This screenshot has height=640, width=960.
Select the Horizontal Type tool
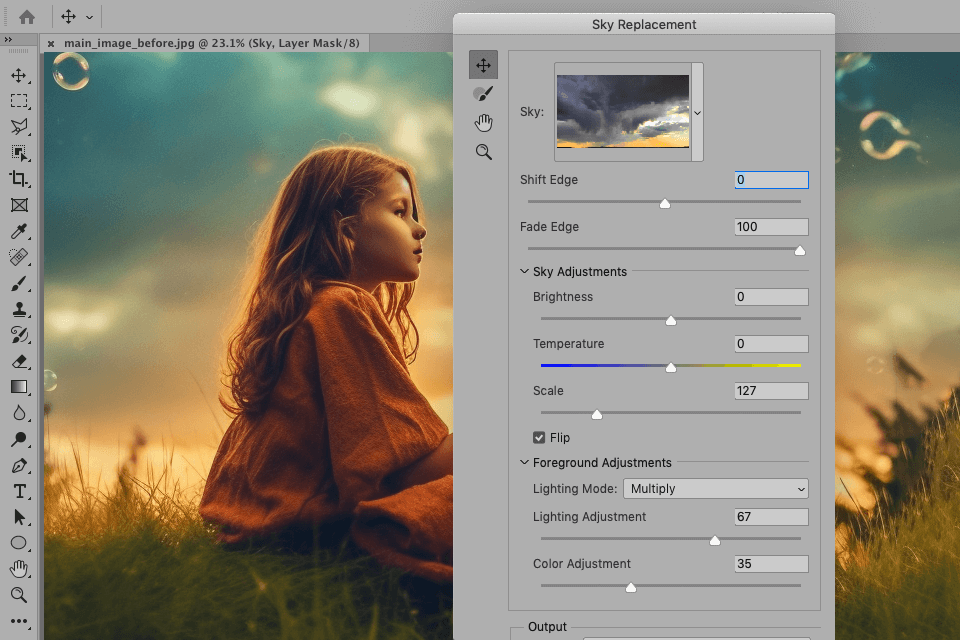tap(18, 491)
